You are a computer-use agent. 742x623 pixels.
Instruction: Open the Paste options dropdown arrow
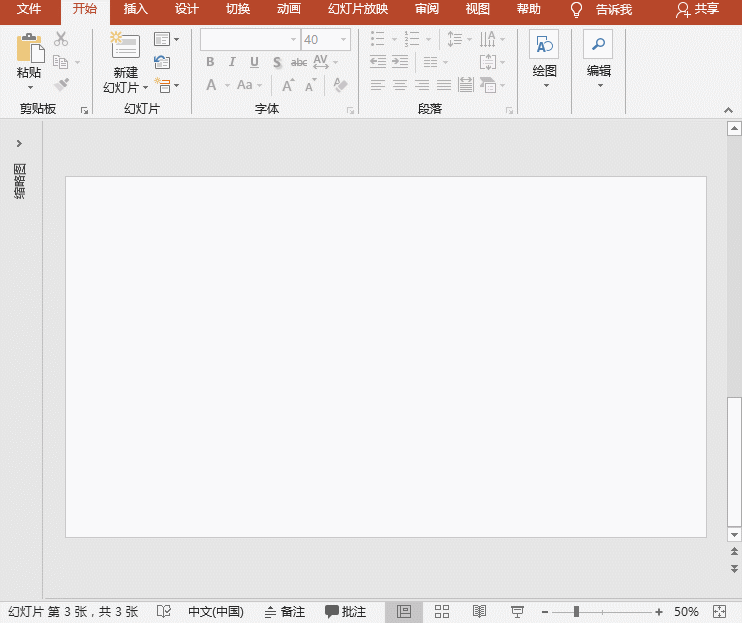(30, 88)
